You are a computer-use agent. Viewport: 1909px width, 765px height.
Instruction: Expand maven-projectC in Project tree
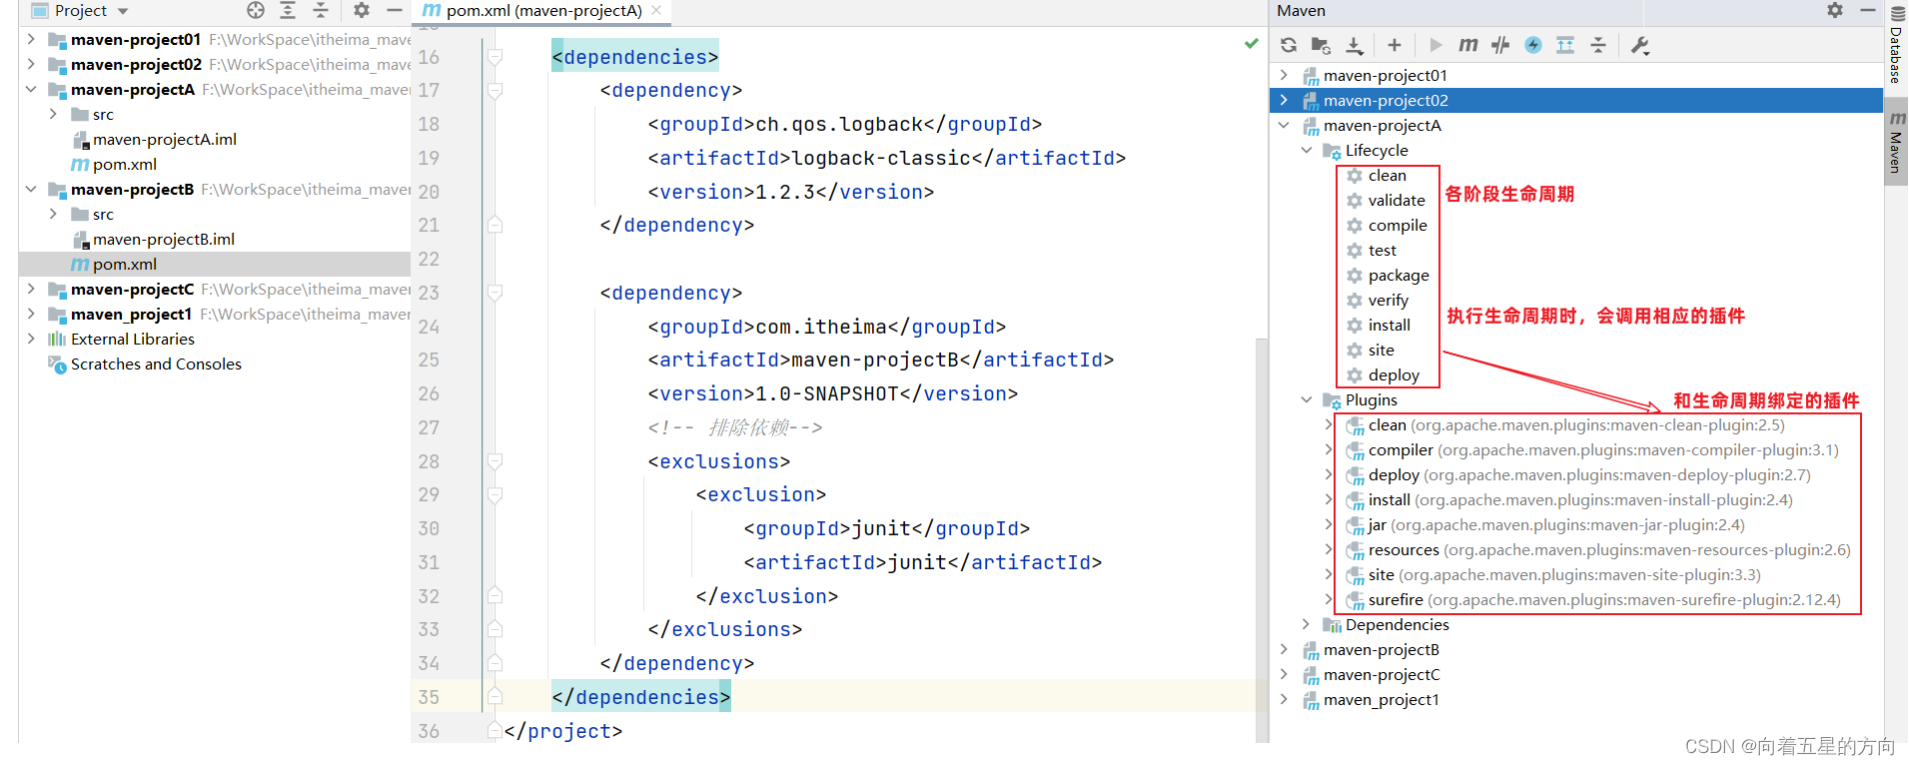[x=31, y=289]
